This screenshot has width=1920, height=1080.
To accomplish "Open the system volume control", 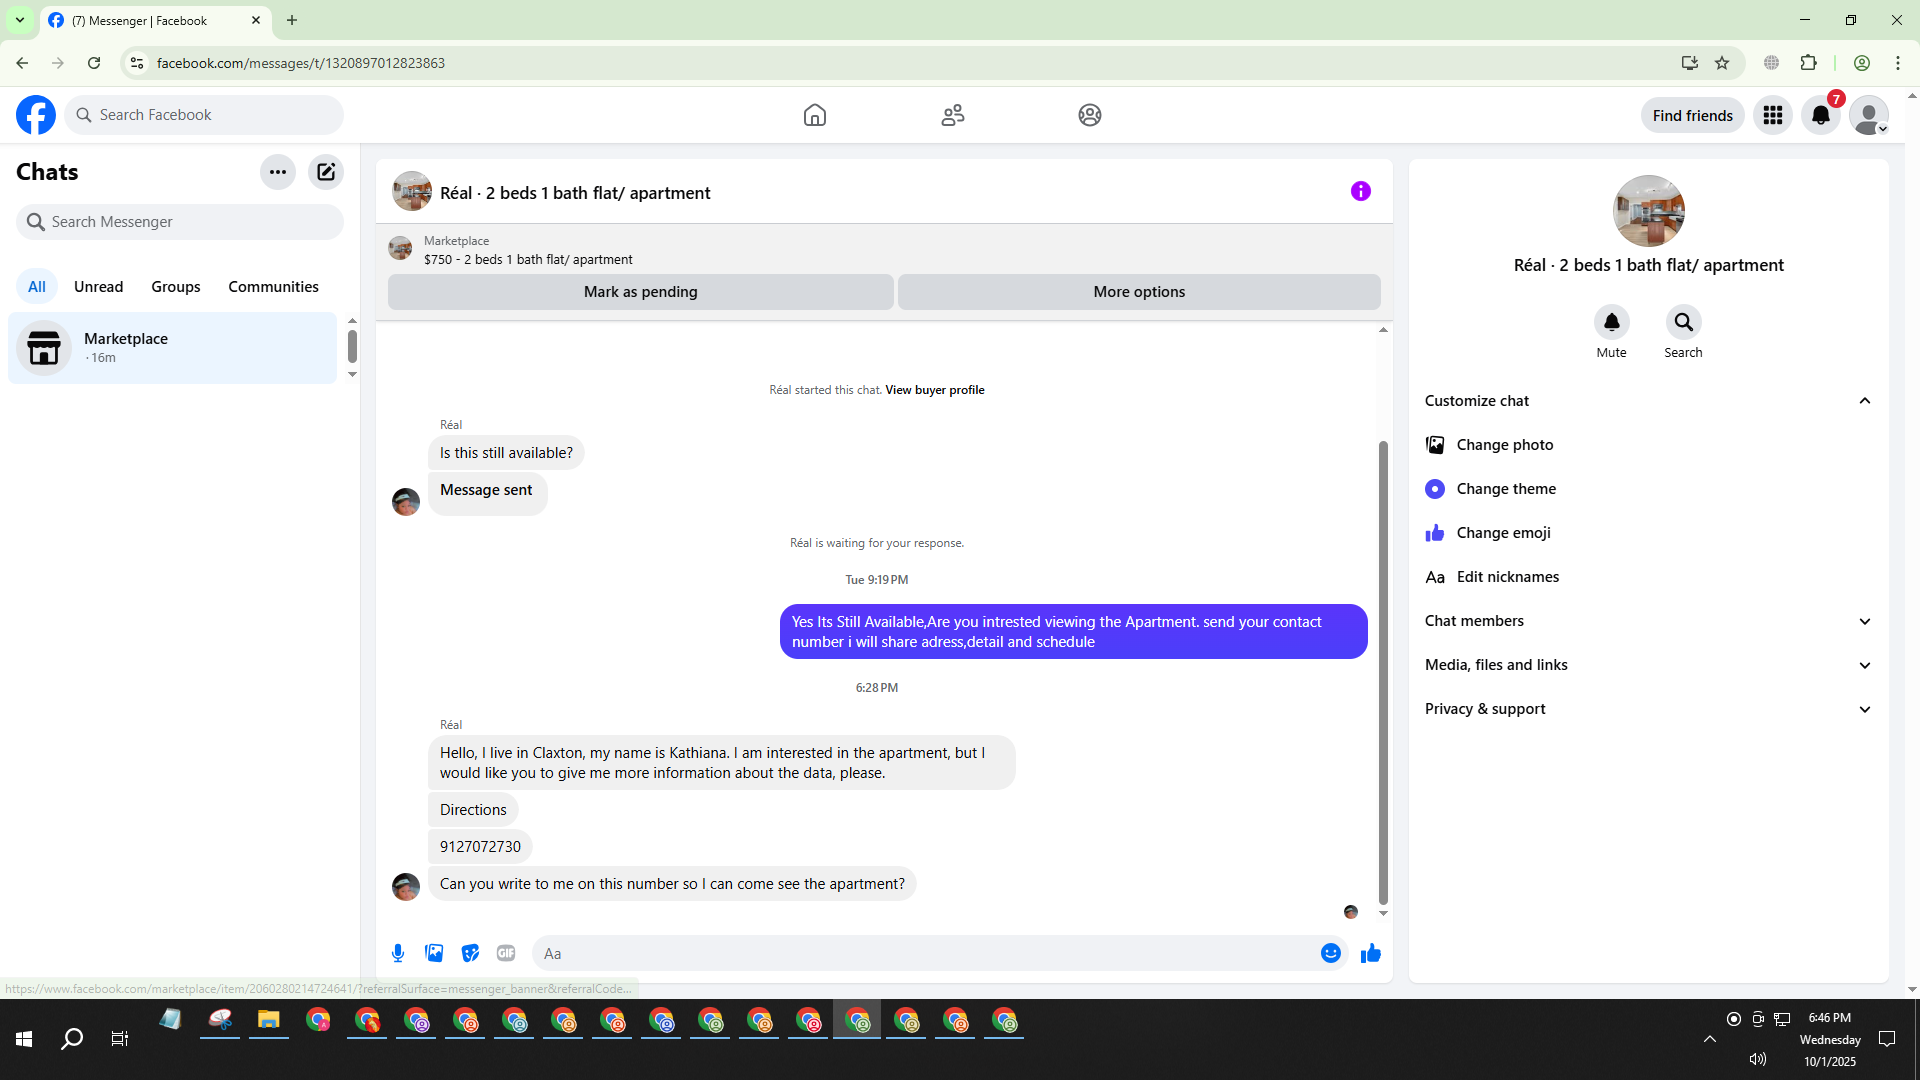I will coord(1758,1059).
